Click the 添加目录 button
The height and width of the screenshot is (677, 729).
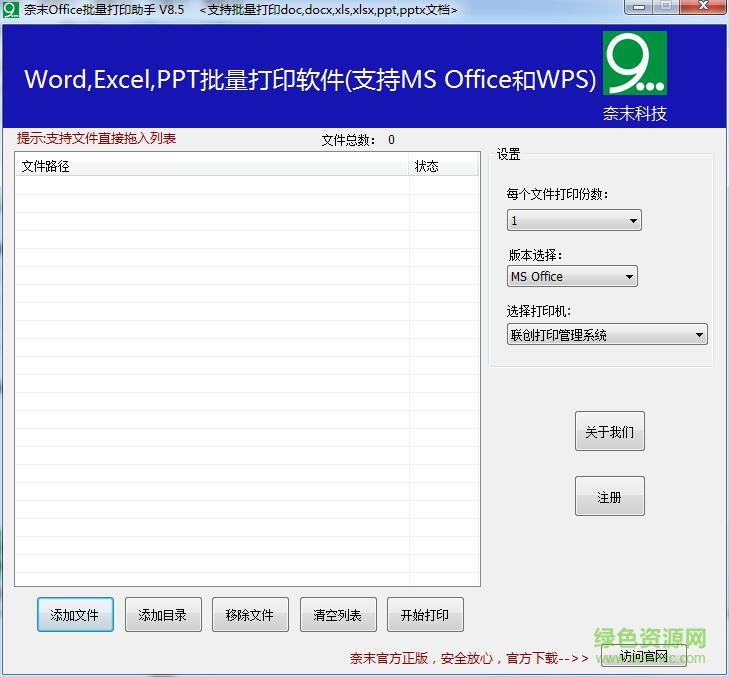(163, 615)
